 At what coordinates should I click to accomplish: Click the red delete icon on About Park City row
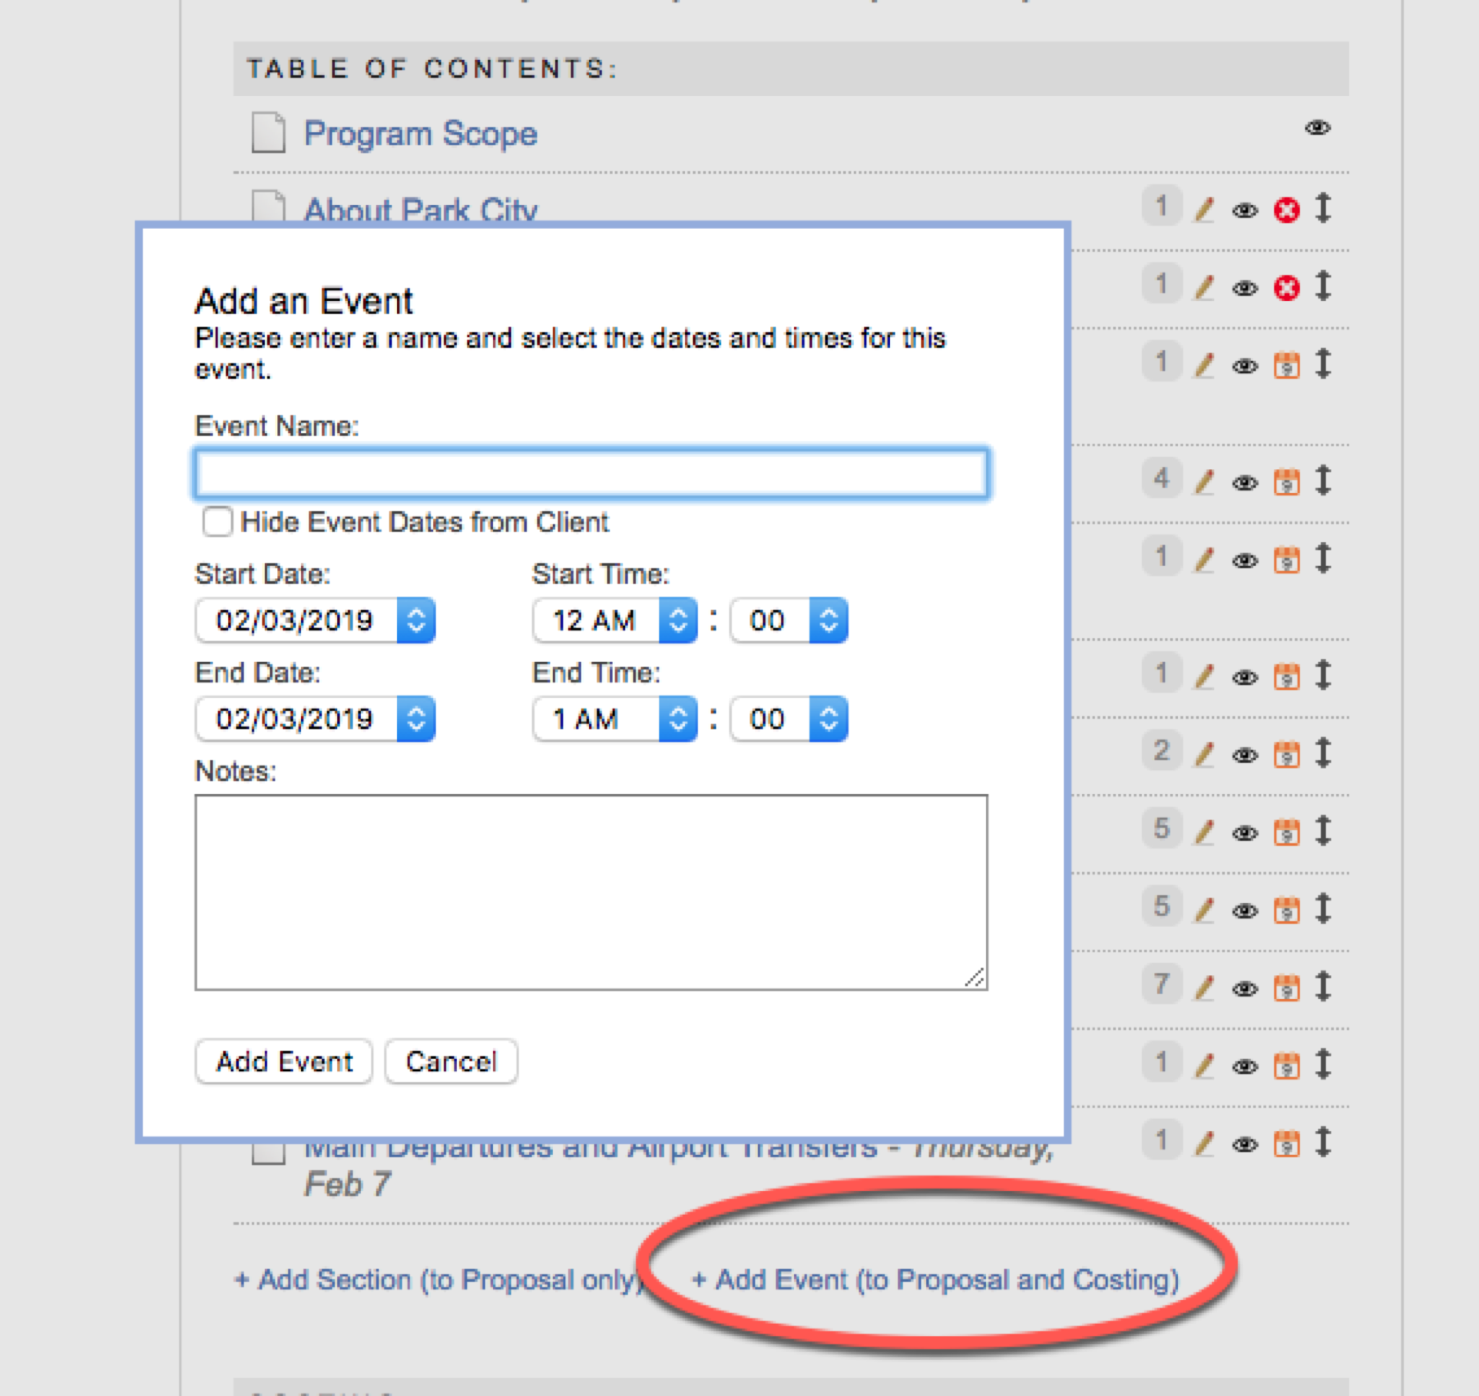[x=1287, y=210]
